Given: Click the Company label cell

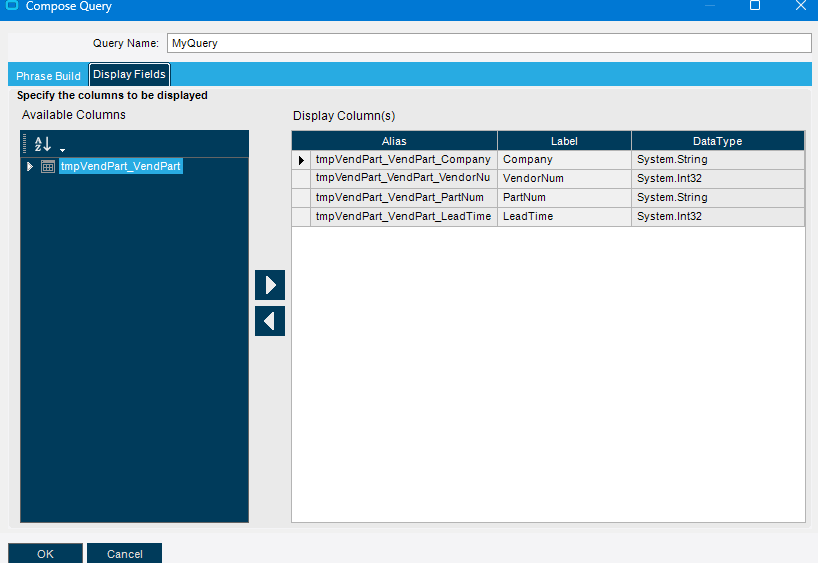Looking at the screenshot, I should click(x=564, y=160).
